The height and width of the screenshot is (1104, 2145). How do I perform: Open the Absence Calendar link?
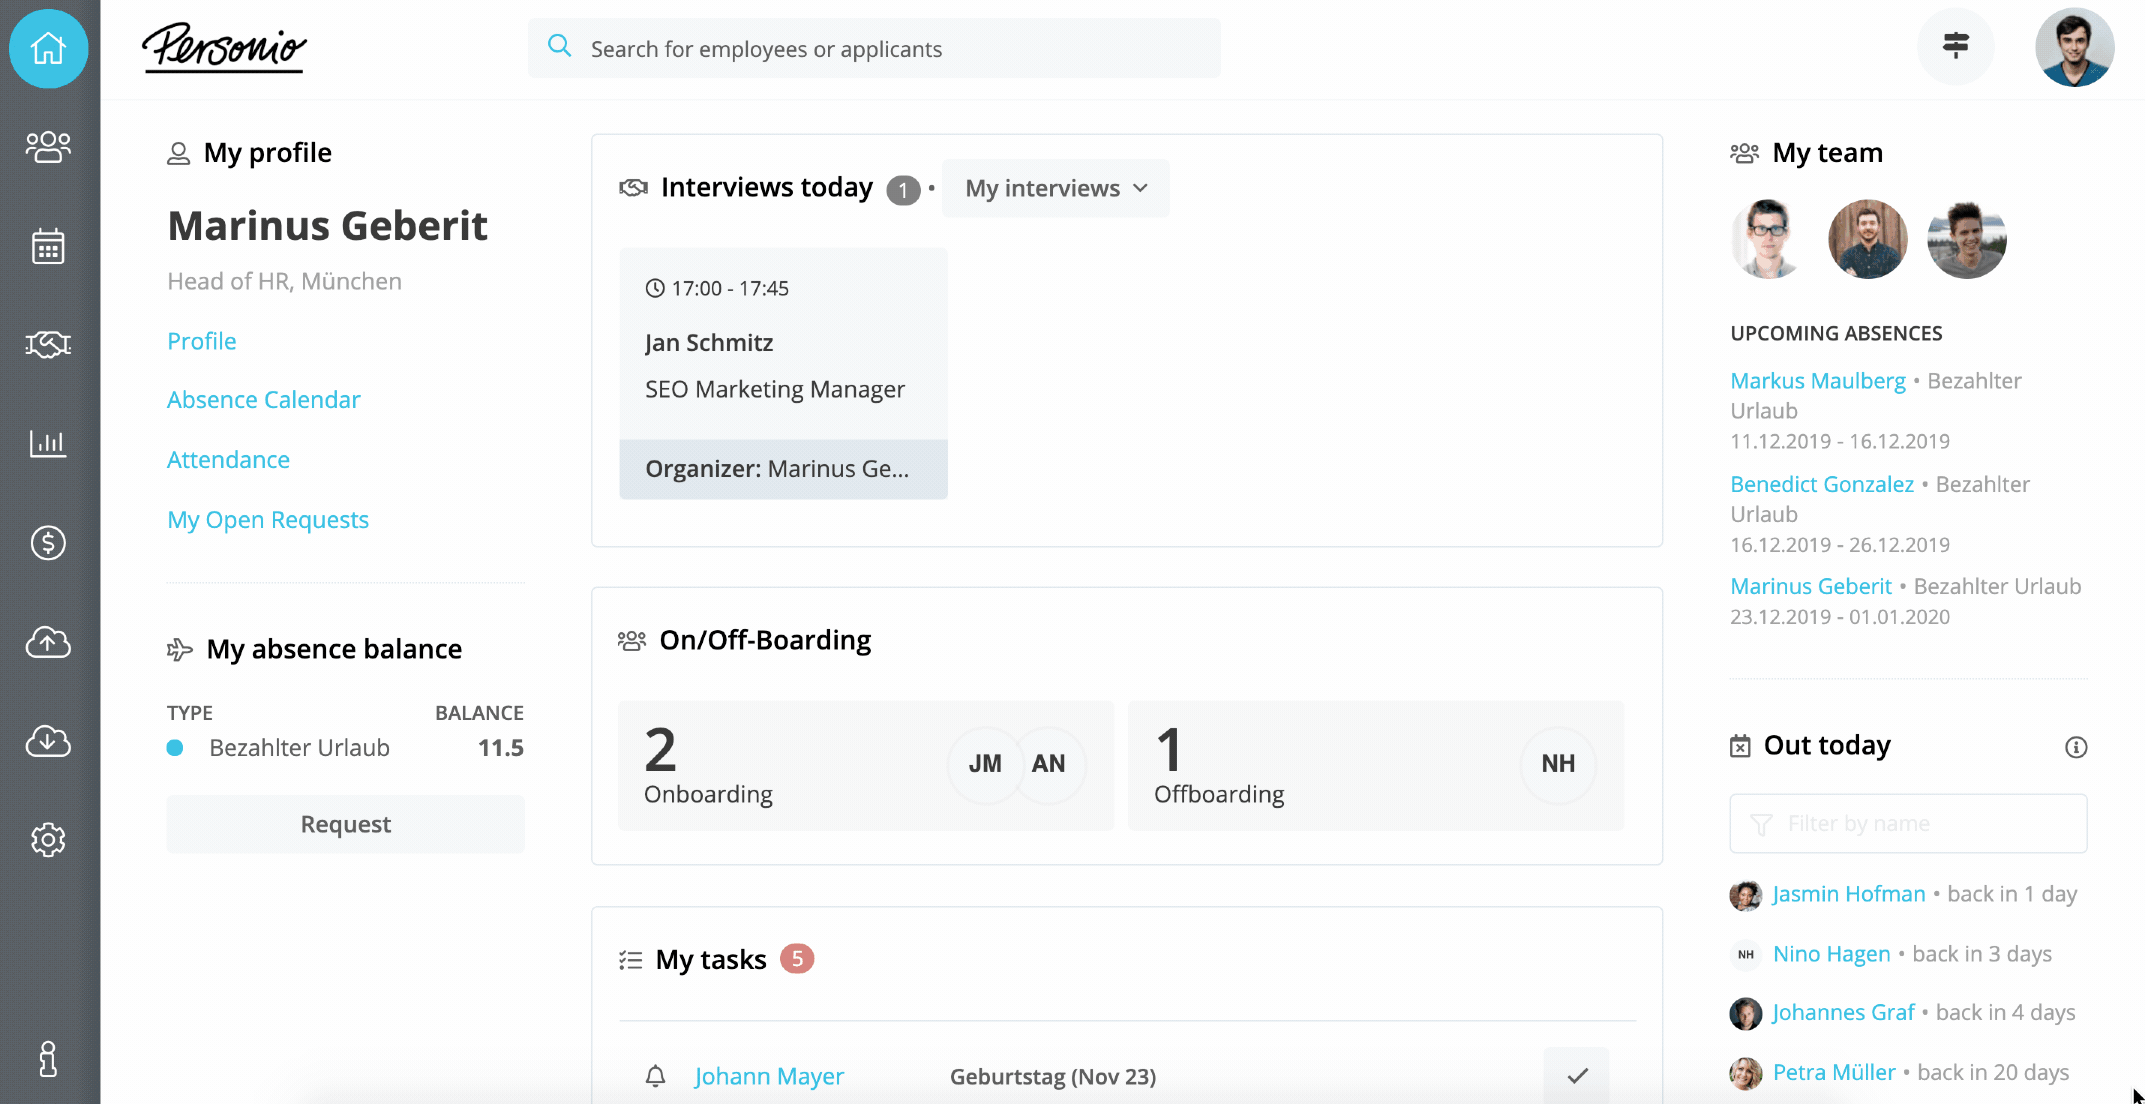(263, 400)
